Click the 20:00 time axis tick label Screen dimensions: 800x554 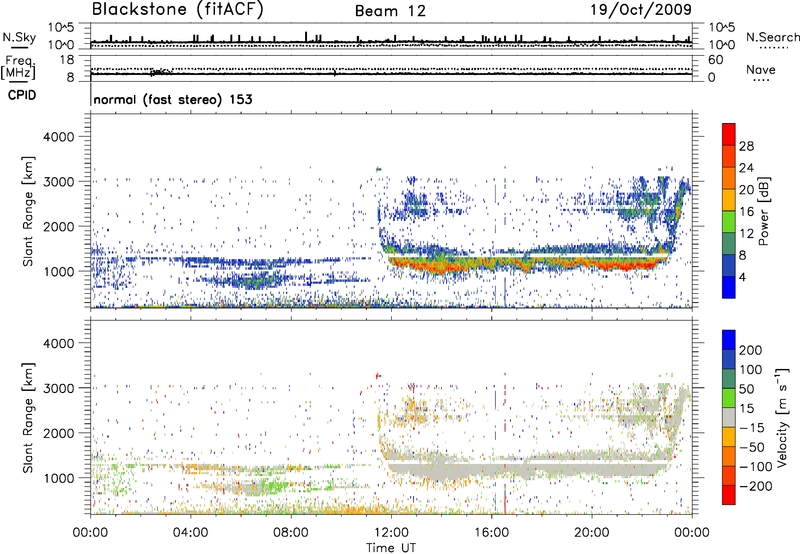point(591,533)
